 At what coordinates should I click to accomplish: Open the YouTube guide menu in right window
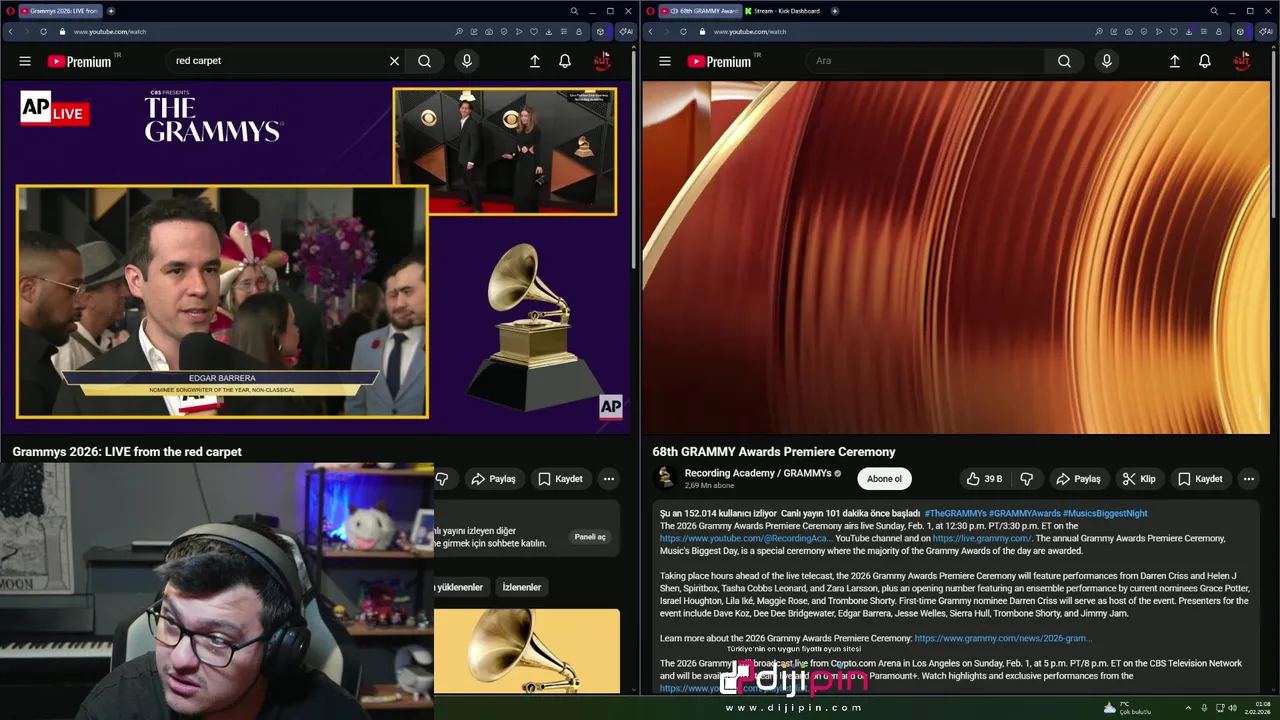pos(665,61)
